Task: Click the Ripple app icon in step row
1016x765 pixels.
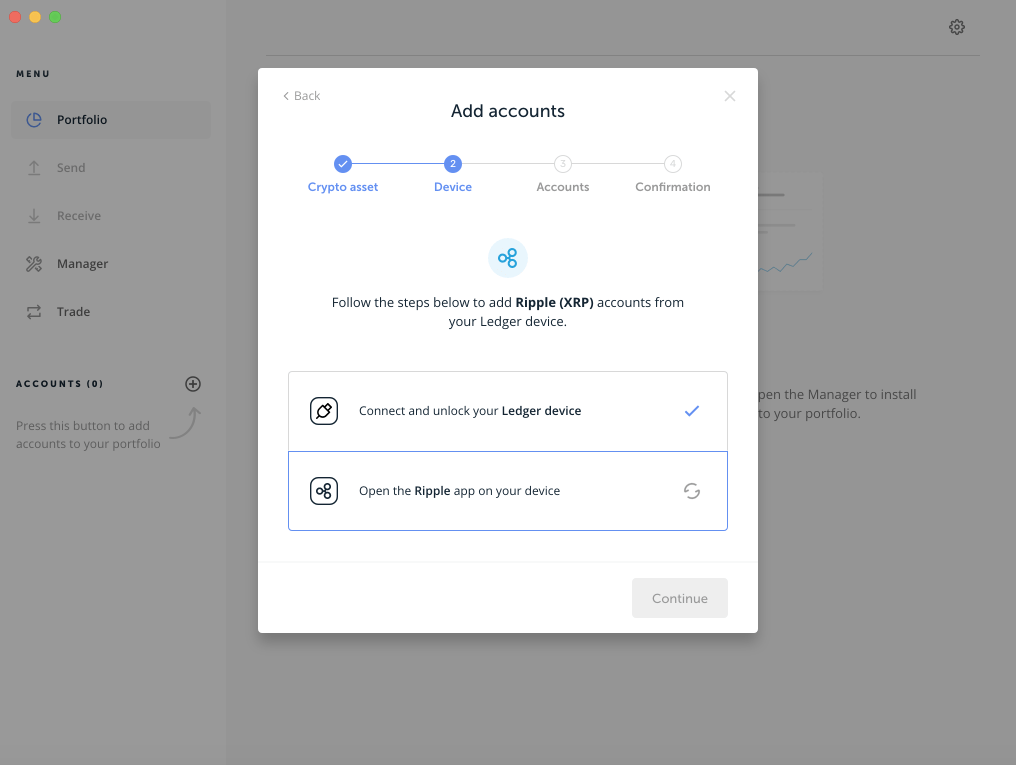Action: click(324, 491)
